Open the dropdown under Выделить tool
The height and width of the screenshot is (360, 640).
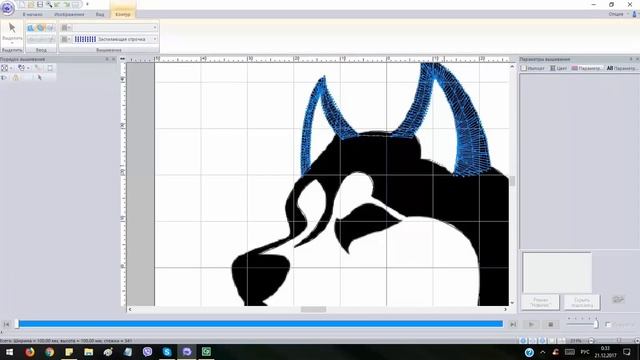pos(12,43)
